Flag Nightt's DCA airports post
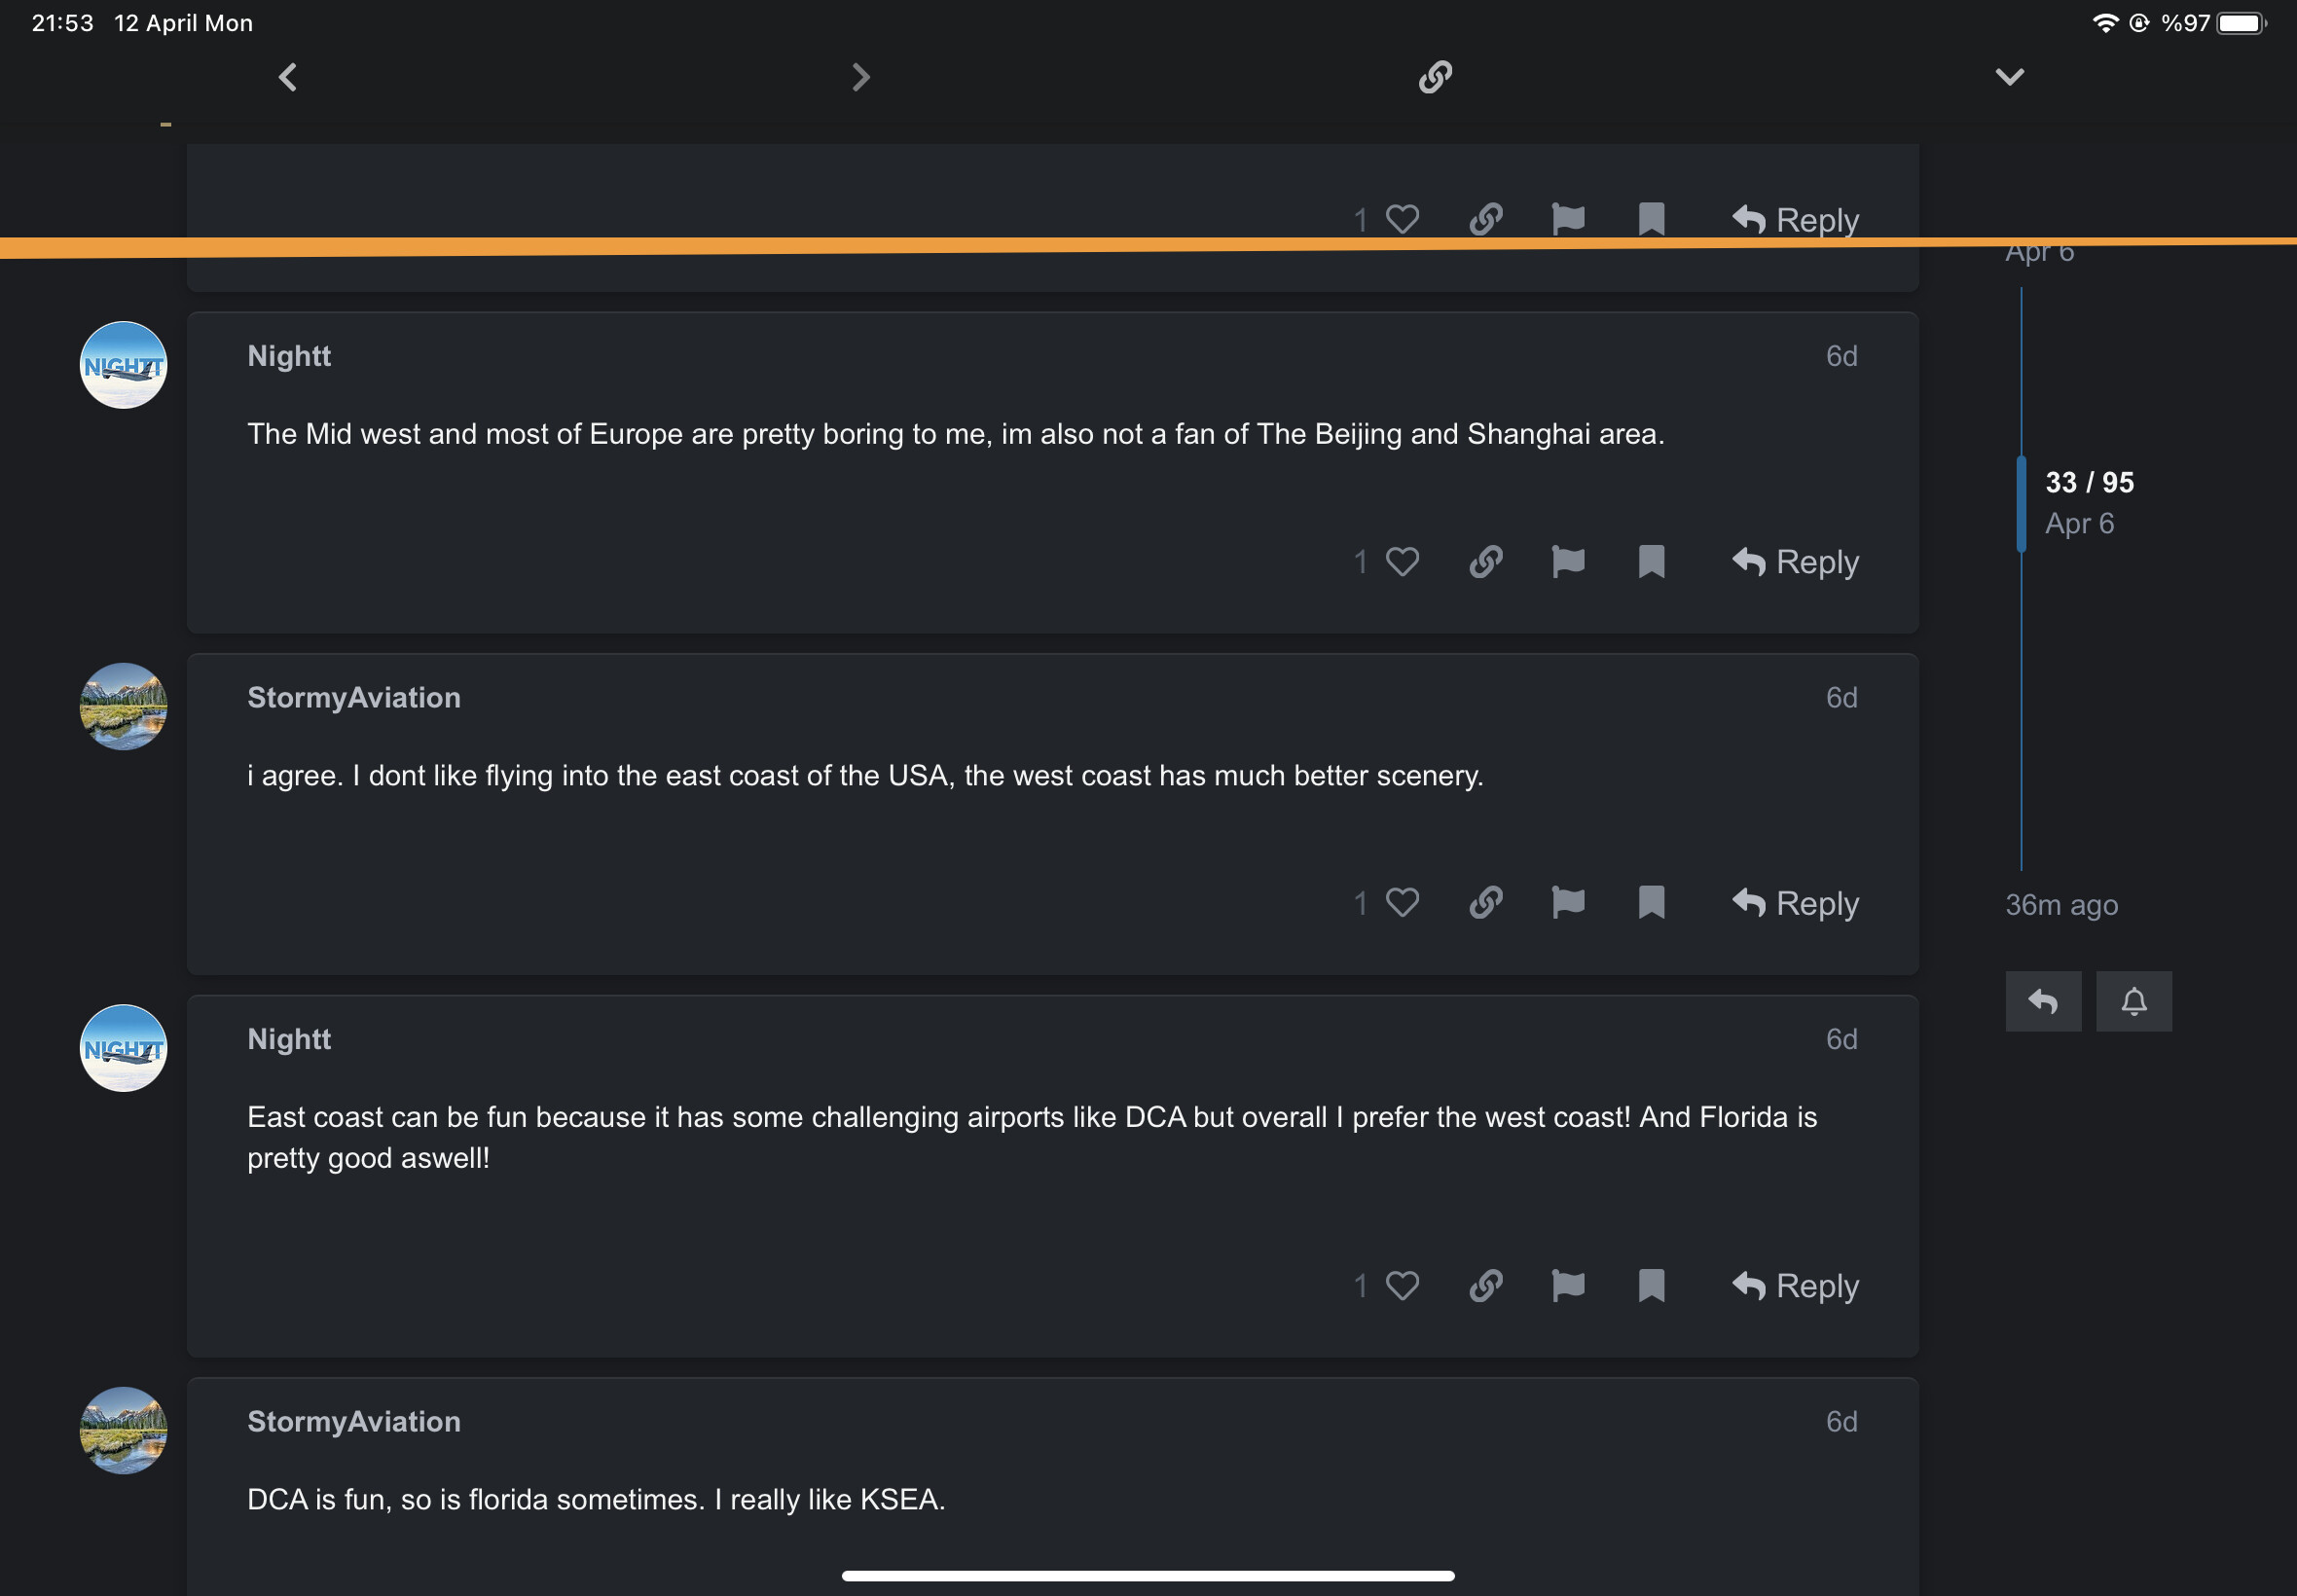The height and width of the screenshot is (1596, 2297). [1567, 1285]
